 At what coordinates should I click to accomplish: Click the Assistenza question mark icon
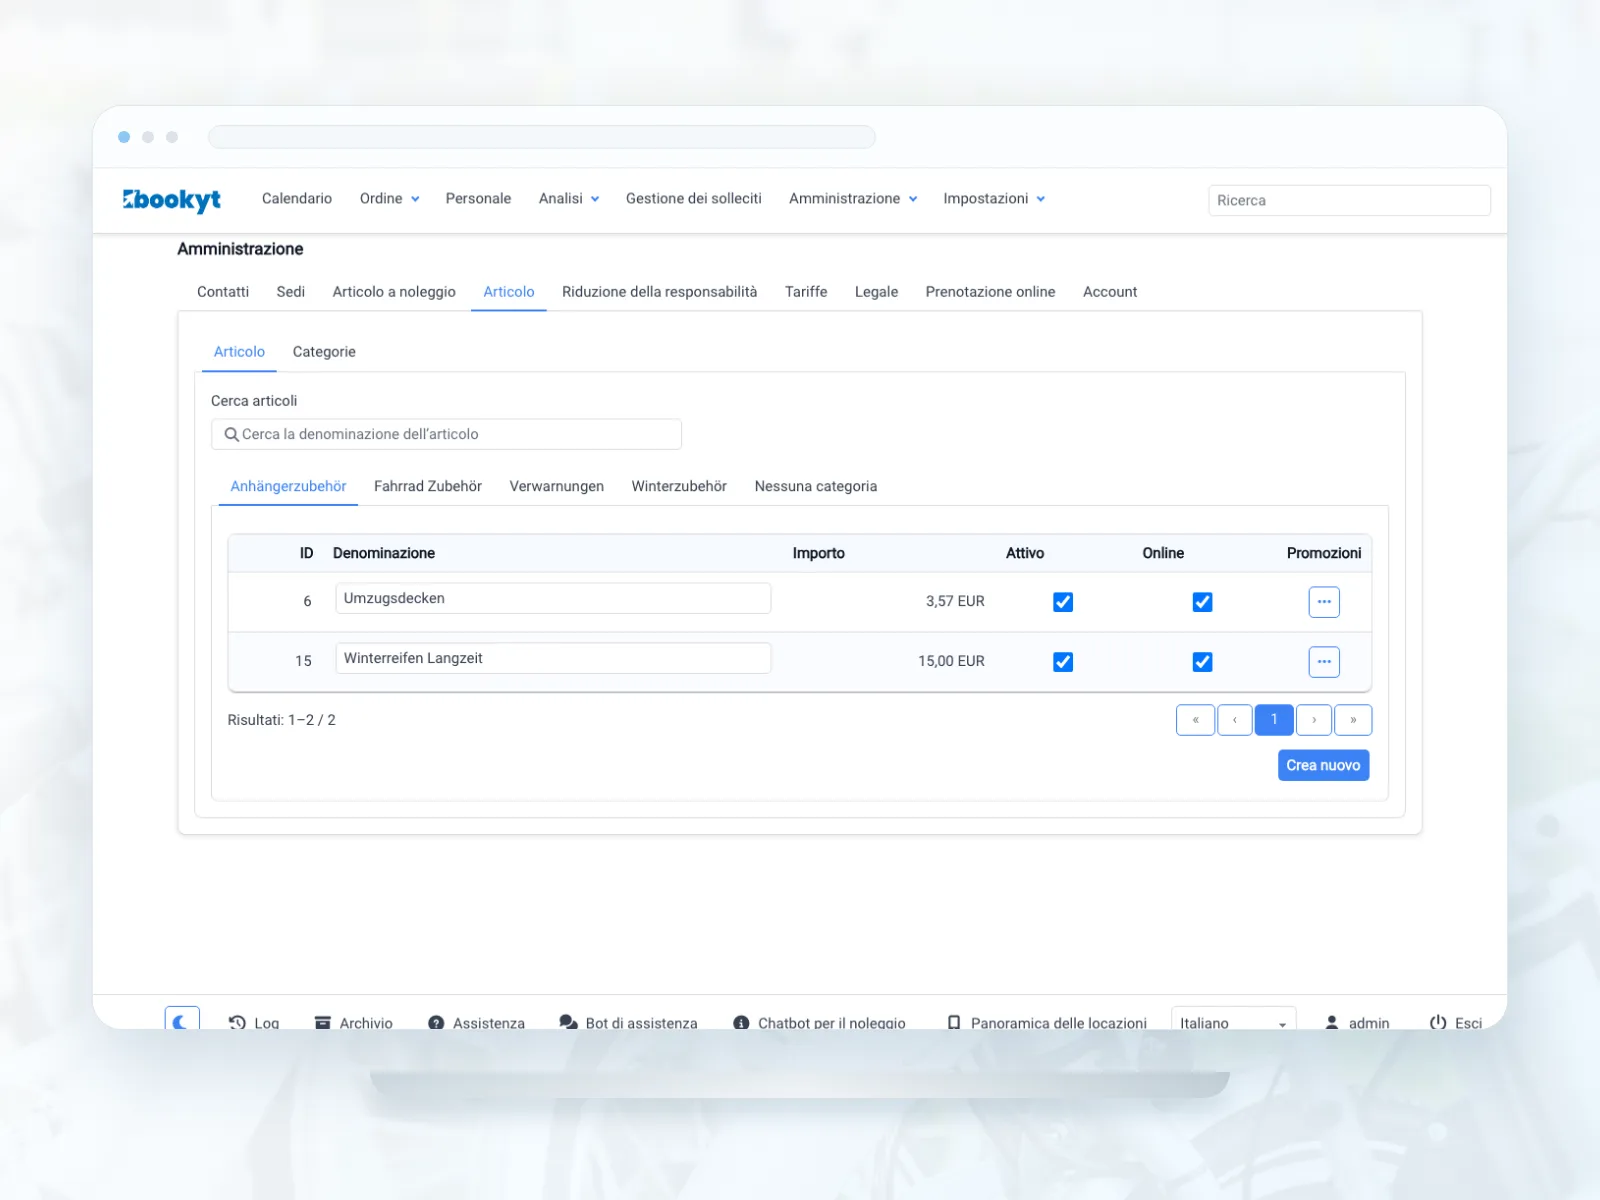click(436, 1022)
